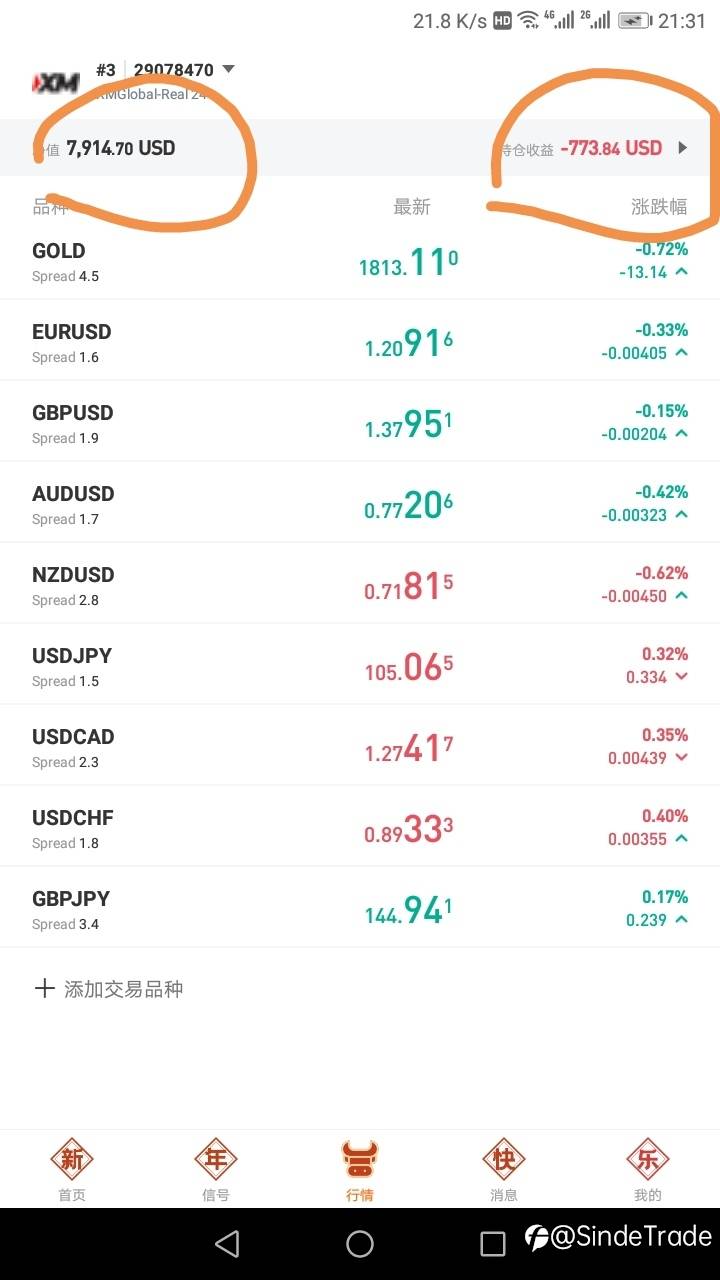
Task: Expand USDJPY row chevron
Action: tap(682, 677)
